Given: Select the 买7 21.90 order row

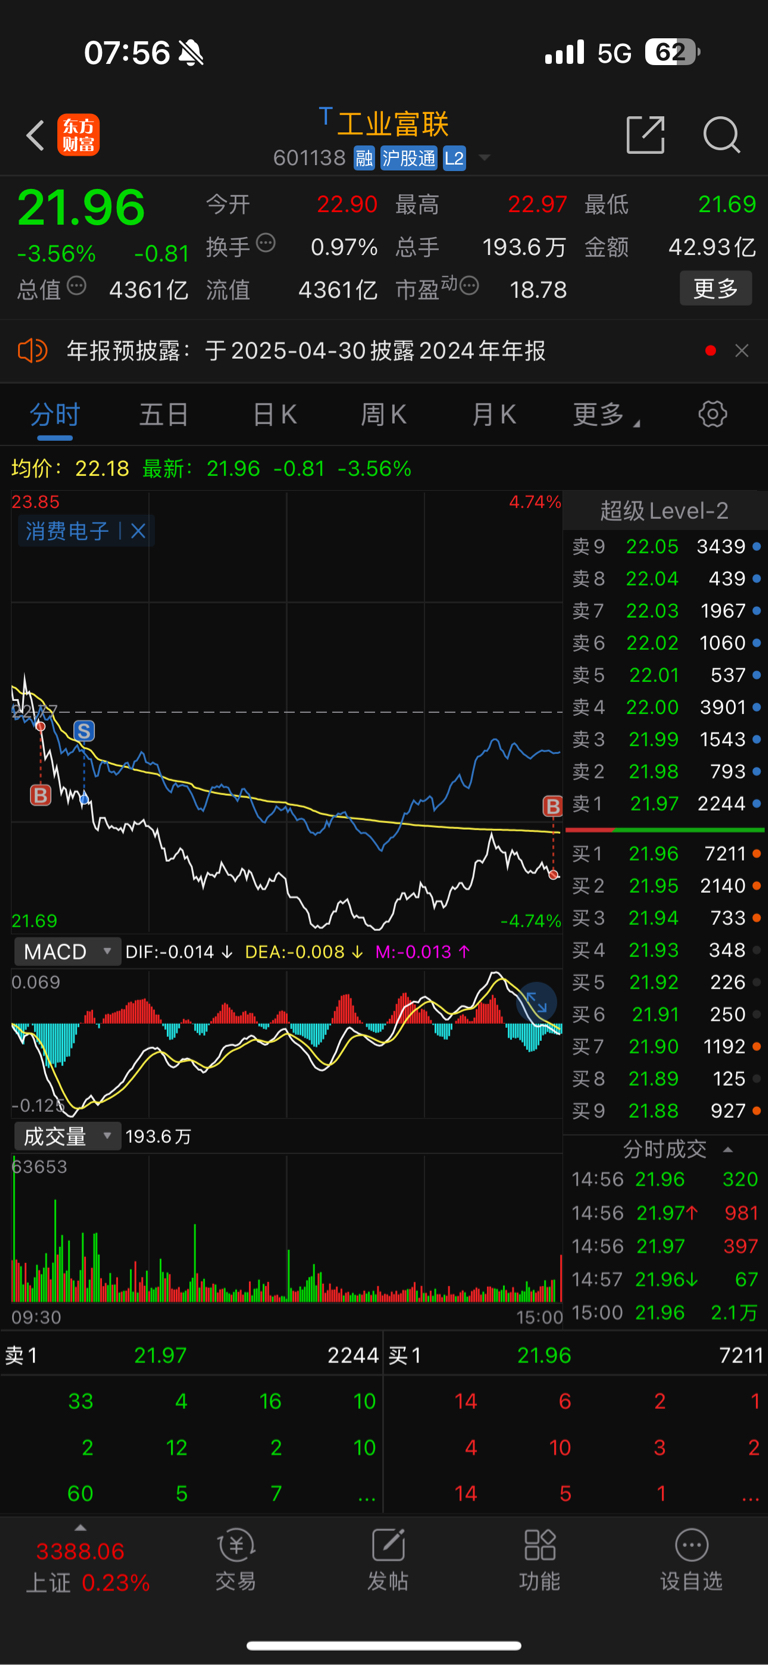Looking at the screenshot, I should pyautogui.click(x=666, y=1047).
